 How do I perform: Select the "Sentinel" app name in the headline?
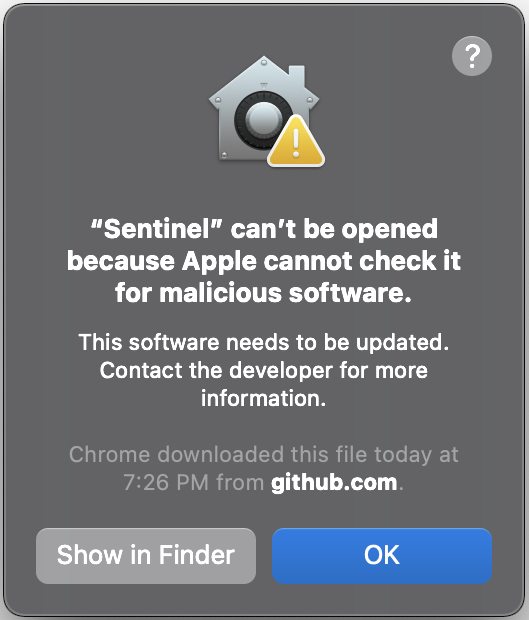[x=156, y=229]
